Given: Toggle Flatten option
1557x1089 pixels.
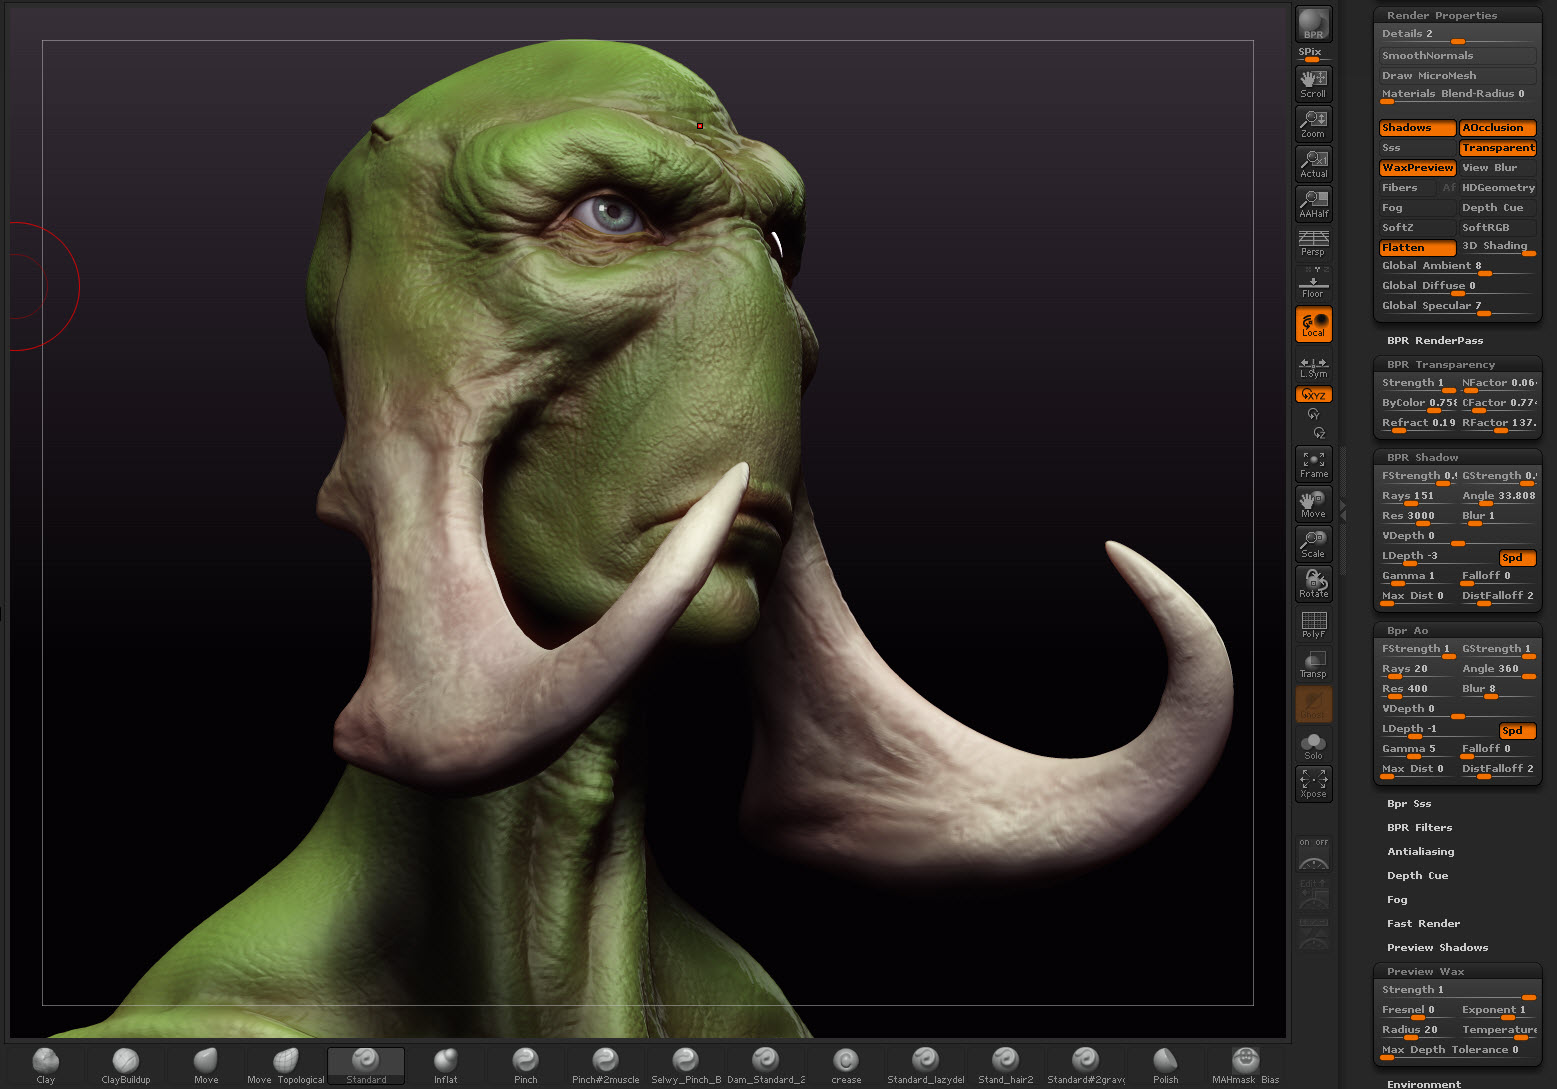Looking at the screenshot, I should [x=1417, y=248].
